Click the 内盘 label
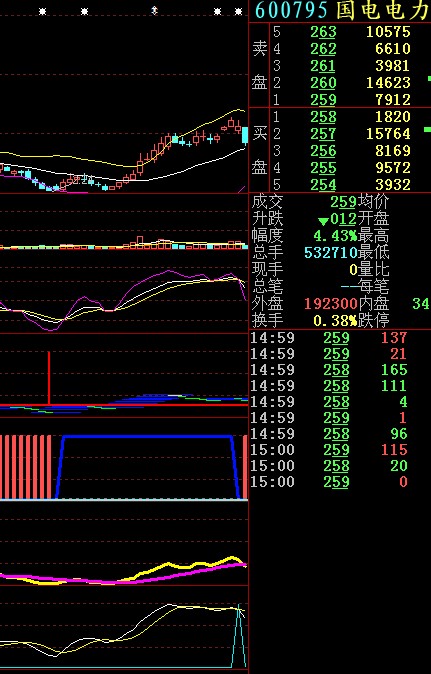Viewport: 431px width, 674px height. point(373,303)
